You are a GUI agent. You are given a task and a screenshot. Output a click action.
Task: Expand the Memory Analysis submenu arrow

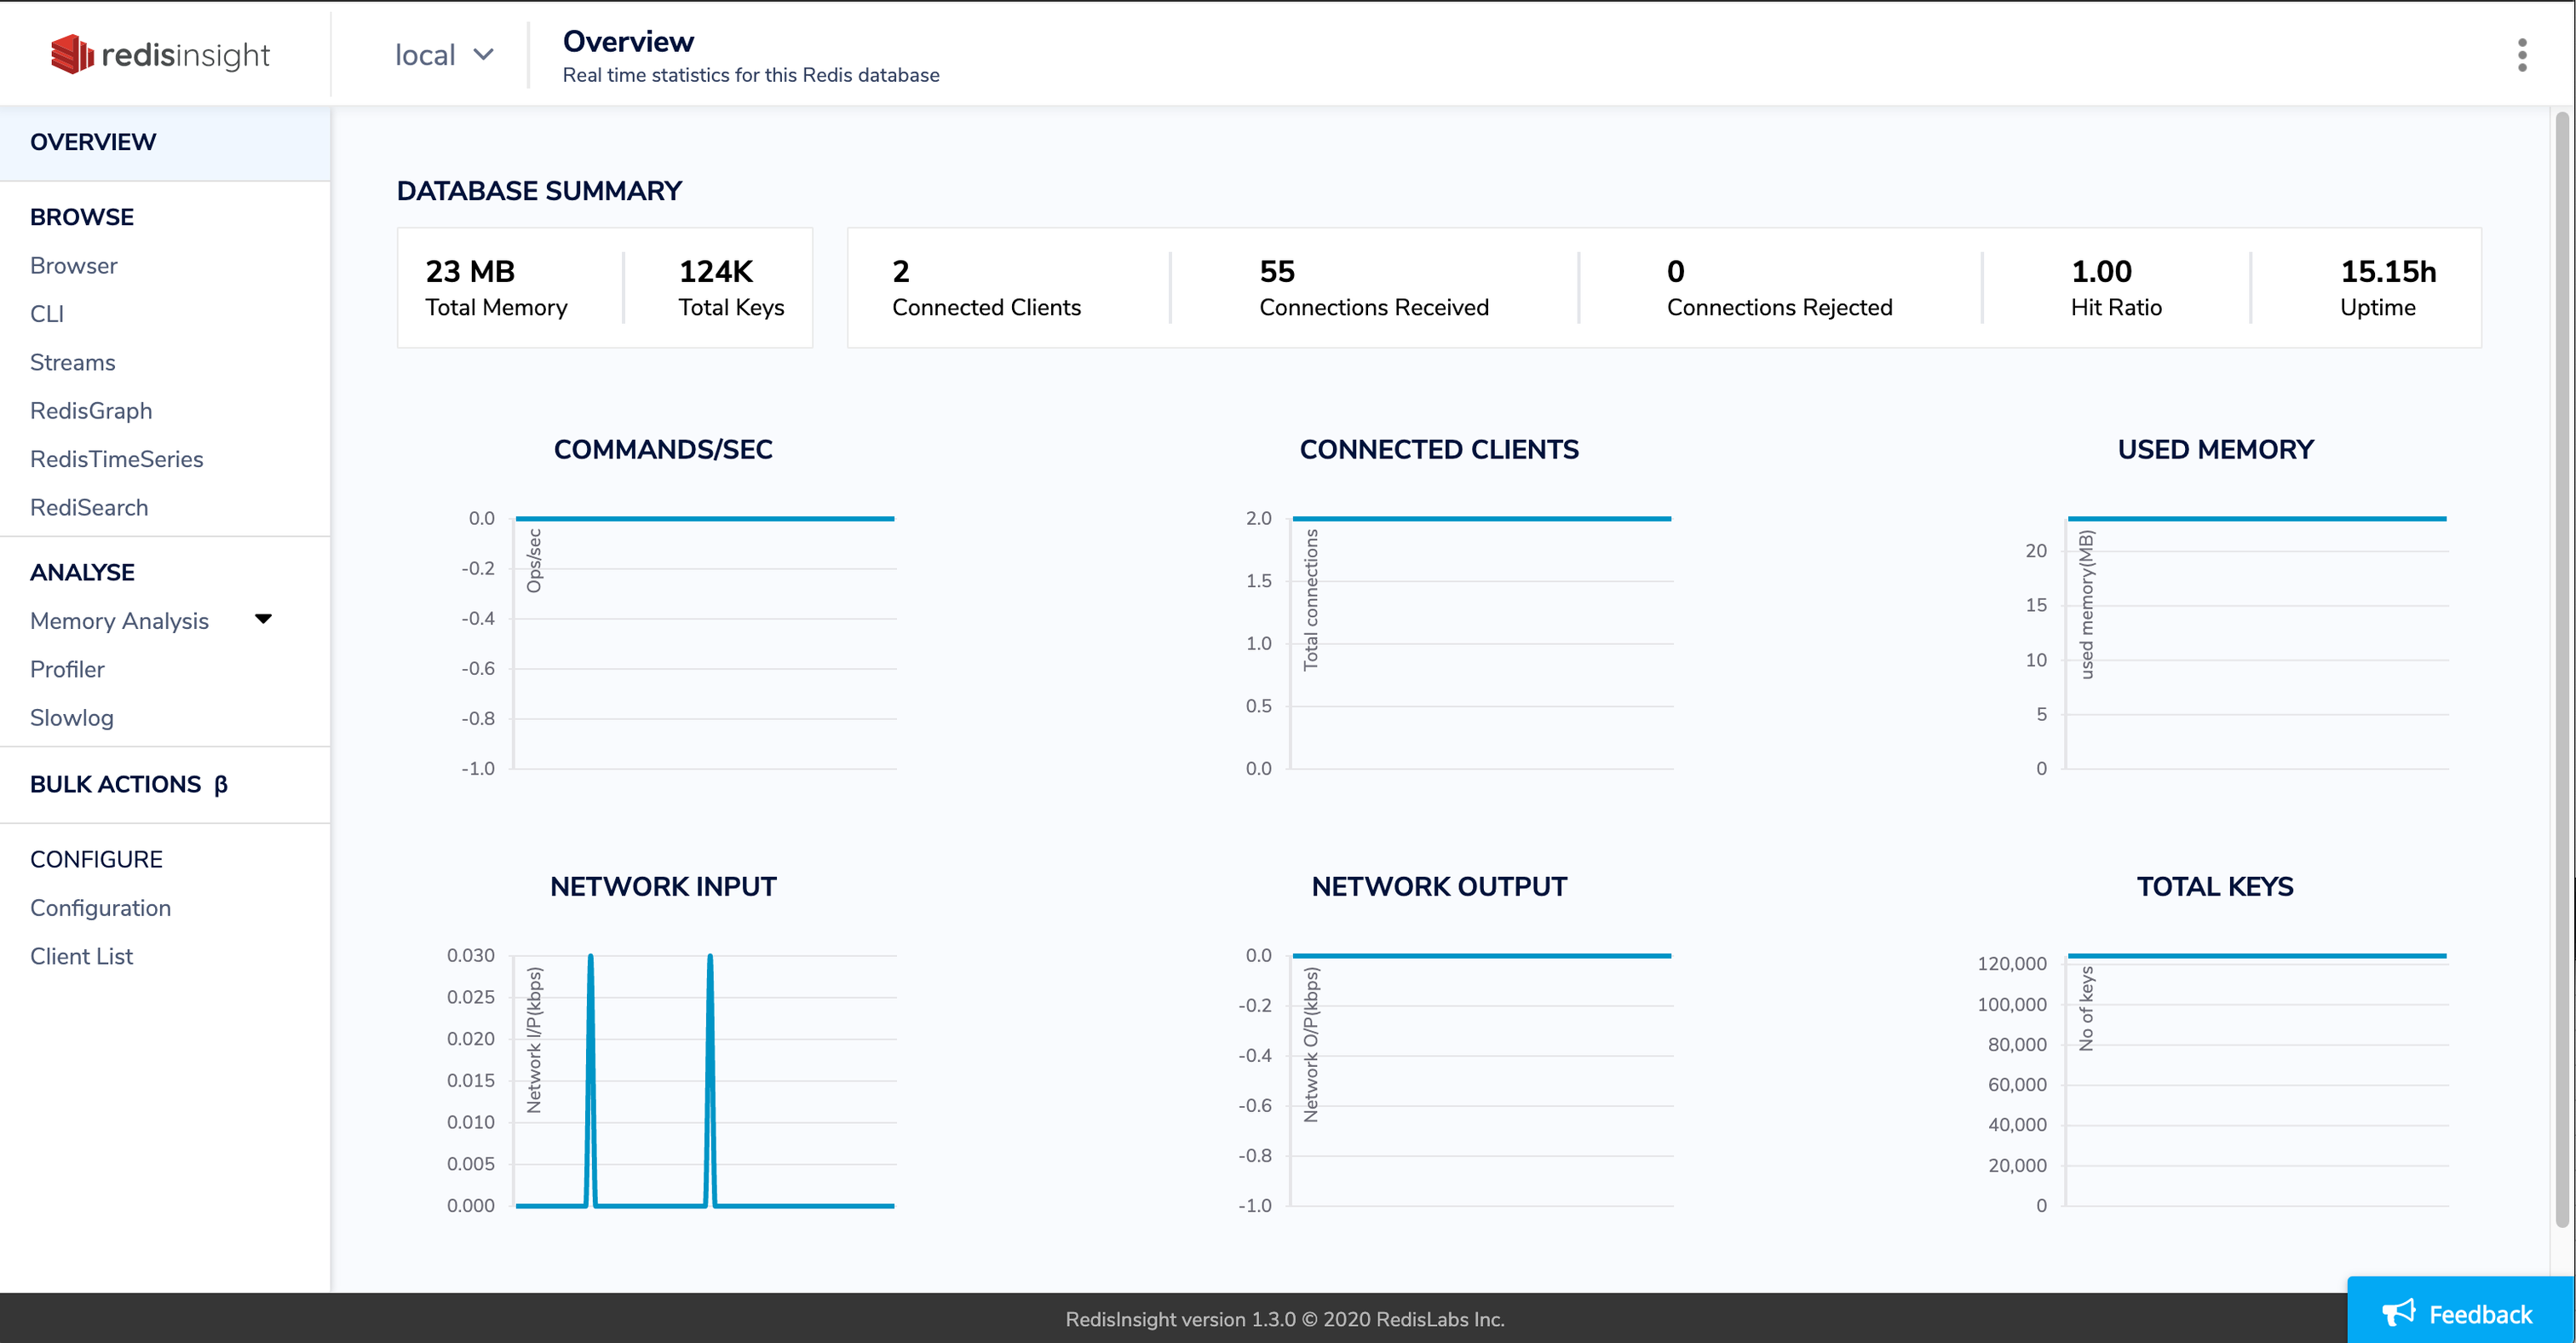(263, 619)
